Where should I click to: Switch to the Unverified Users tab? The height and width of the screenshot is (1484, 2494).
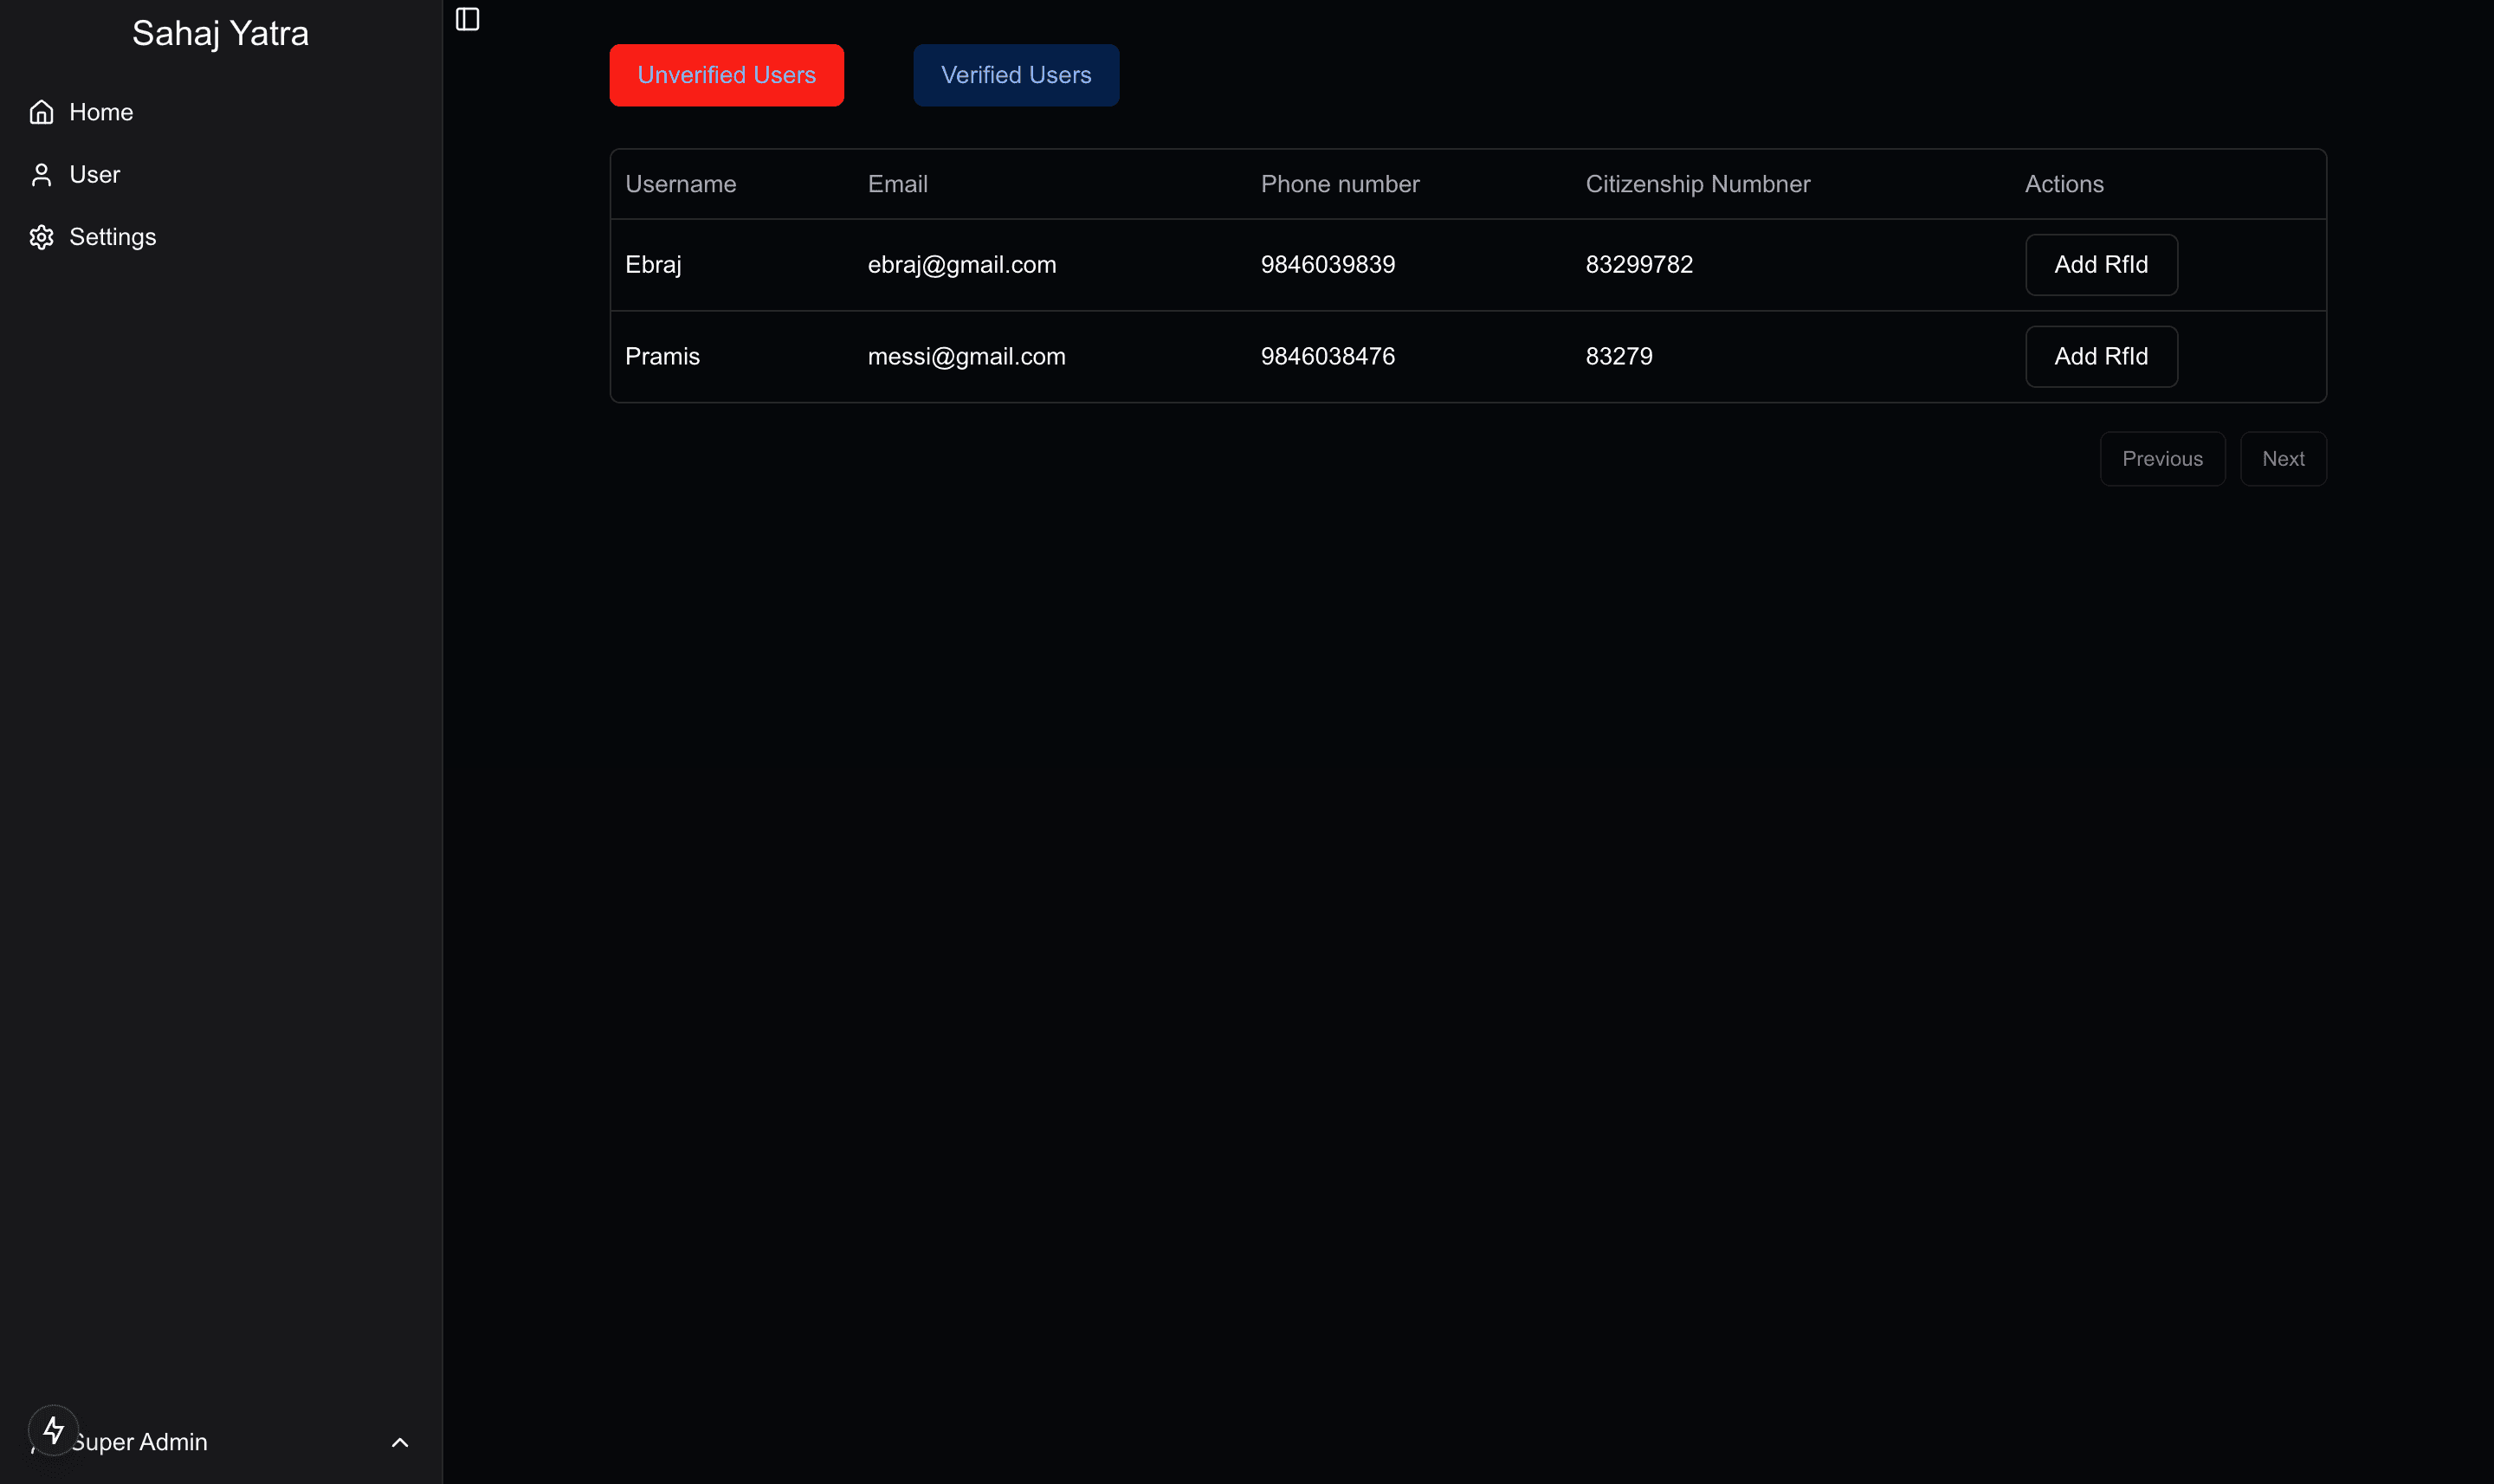(x=727, y=75)
